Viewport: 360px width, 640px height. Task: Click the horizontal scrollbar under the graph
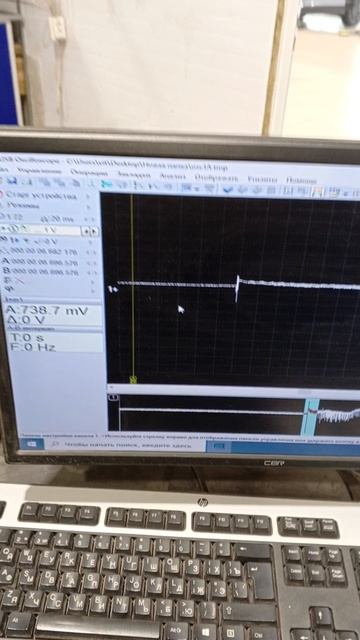click(233, 390)
